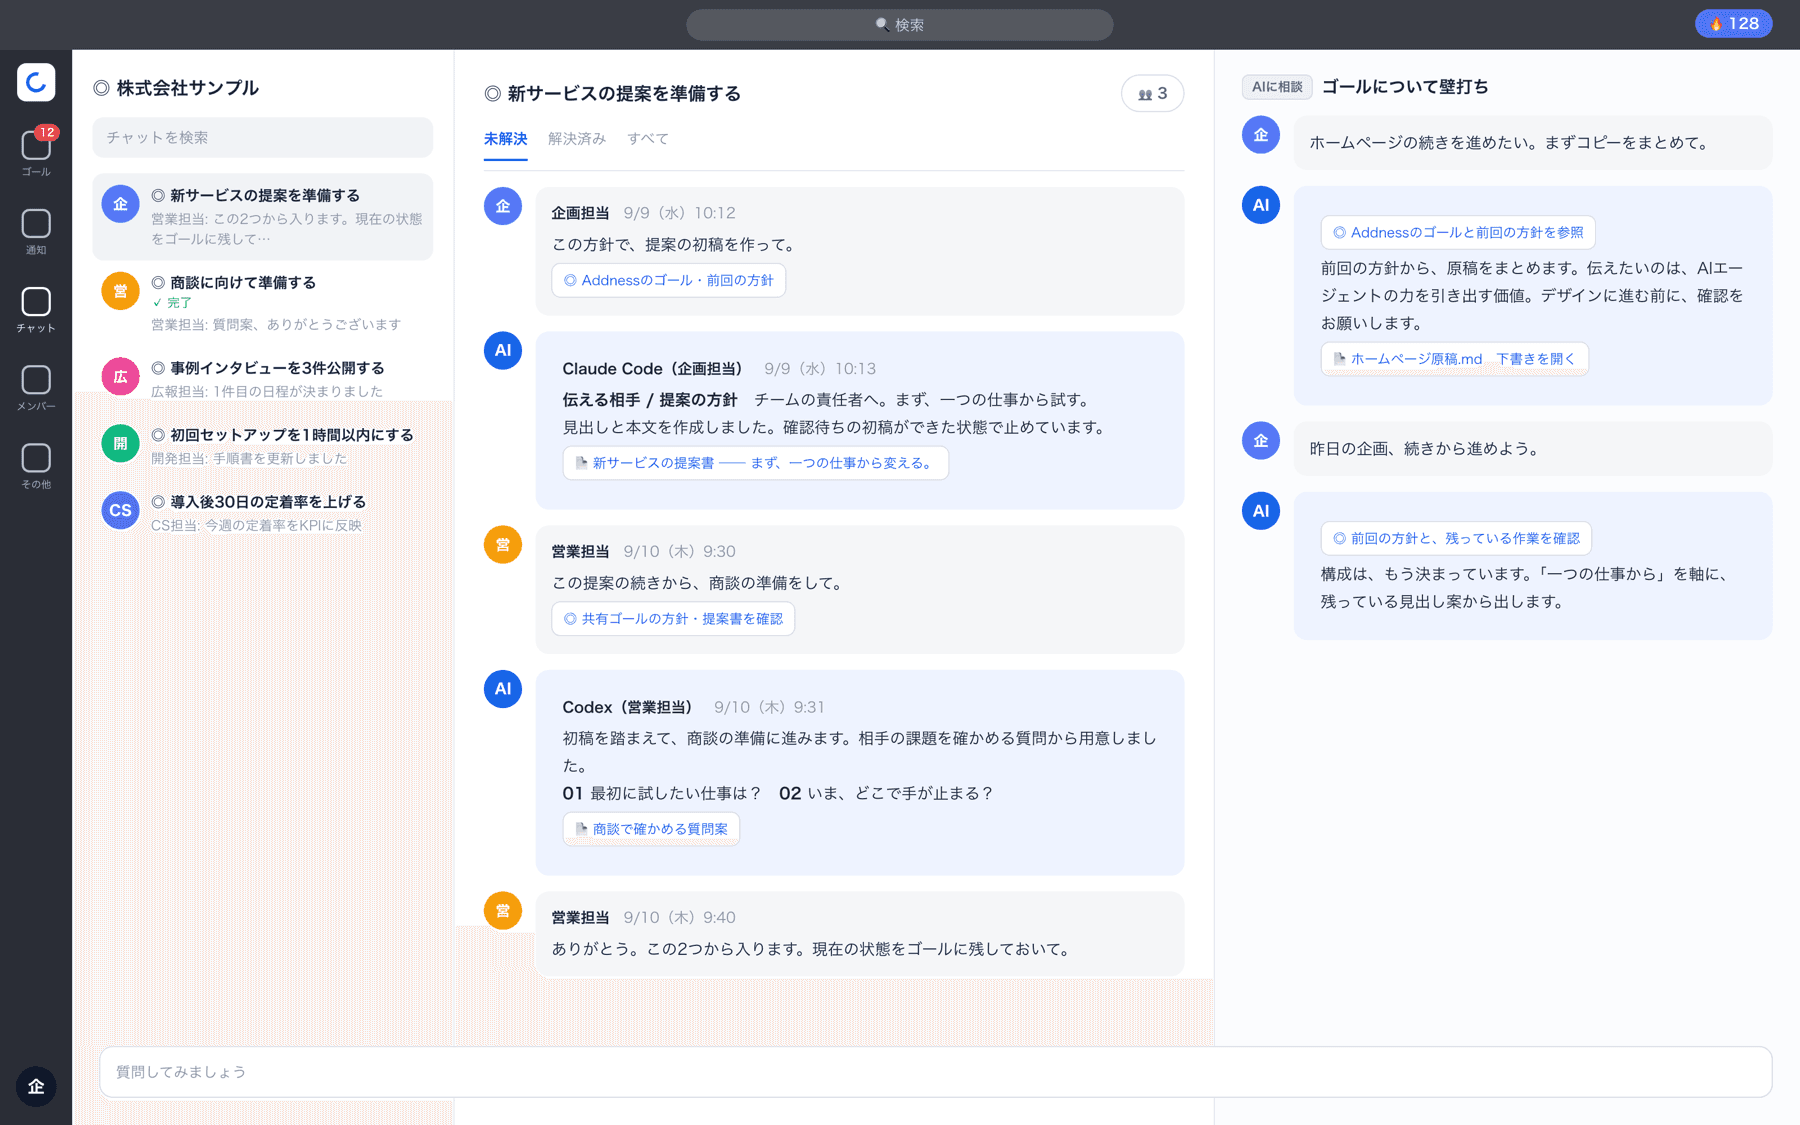1800x1125 pixels.
Task: Click the 完了 status under 商談に向けて準備する
Action: point(172,303)
